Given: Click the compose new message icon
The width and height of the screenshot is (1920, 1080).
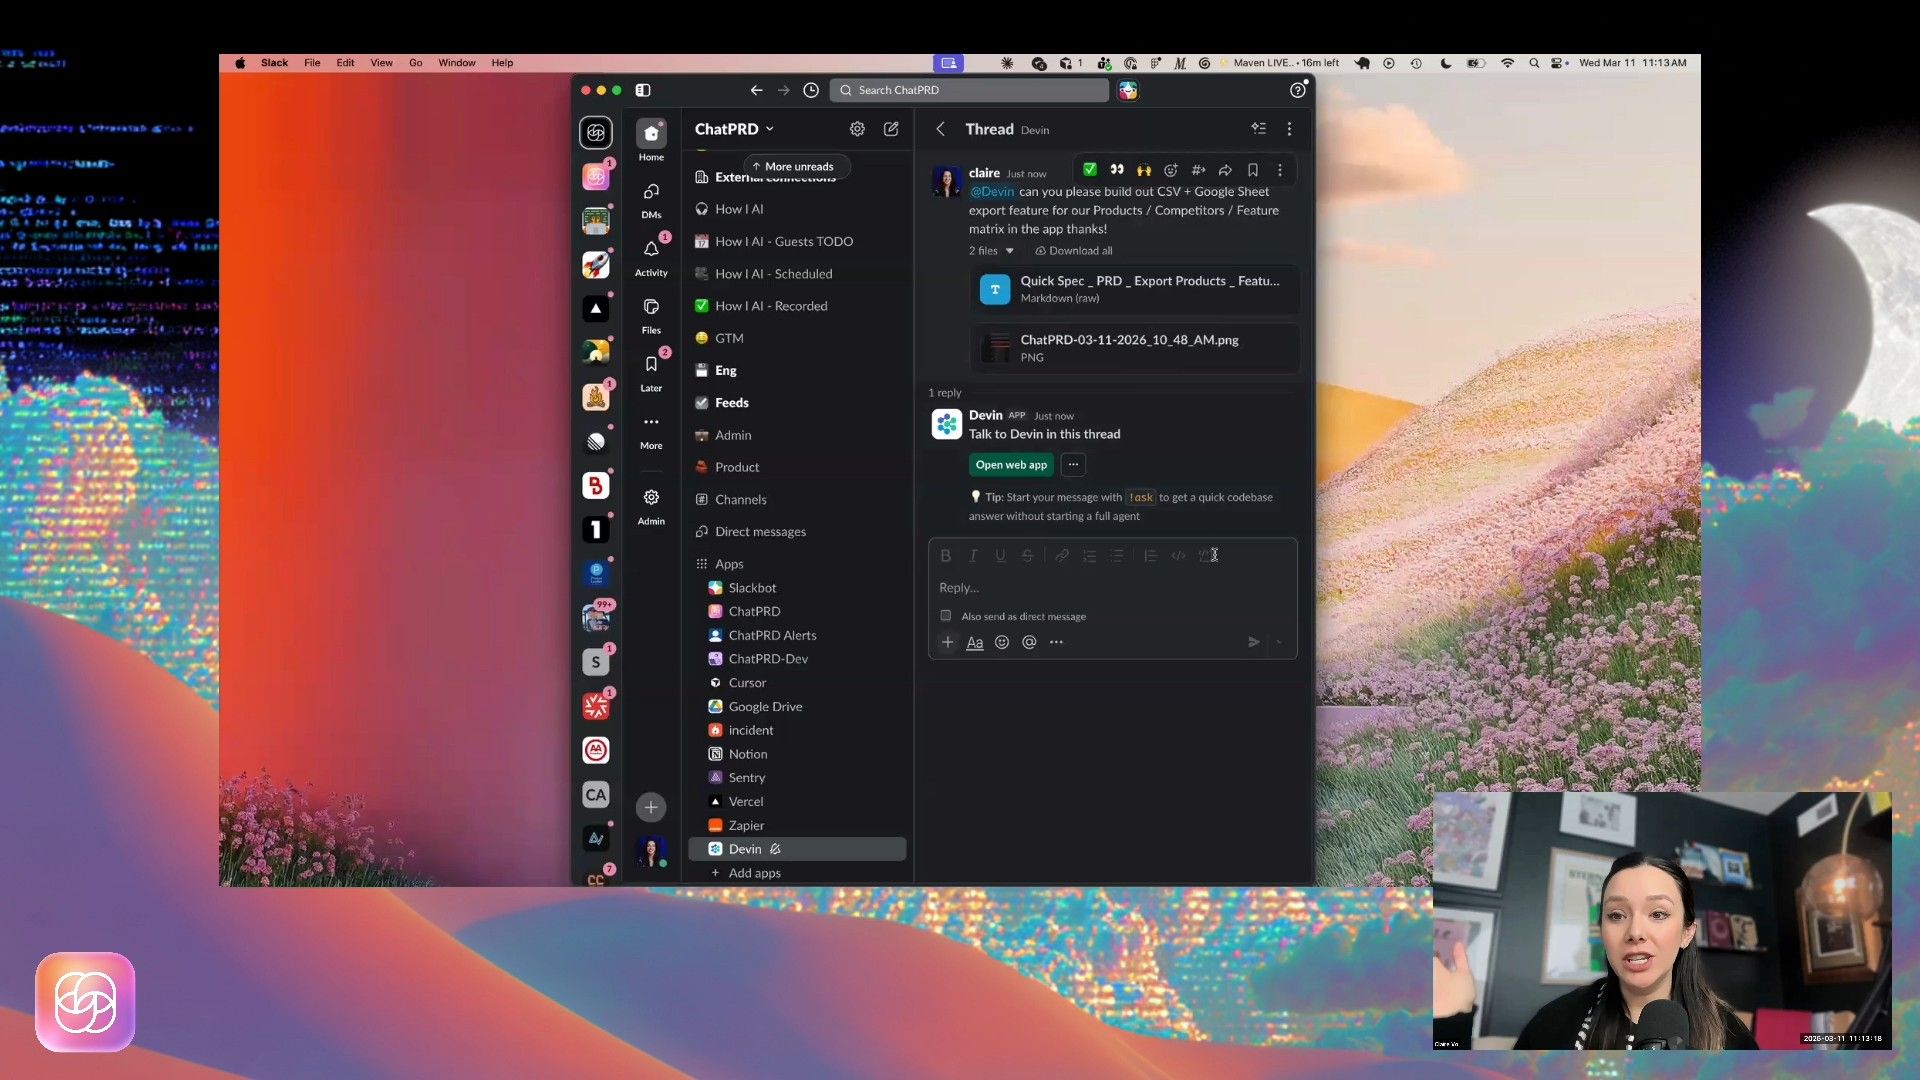Looking at the screenshot, I should click(x=891, y=129).
